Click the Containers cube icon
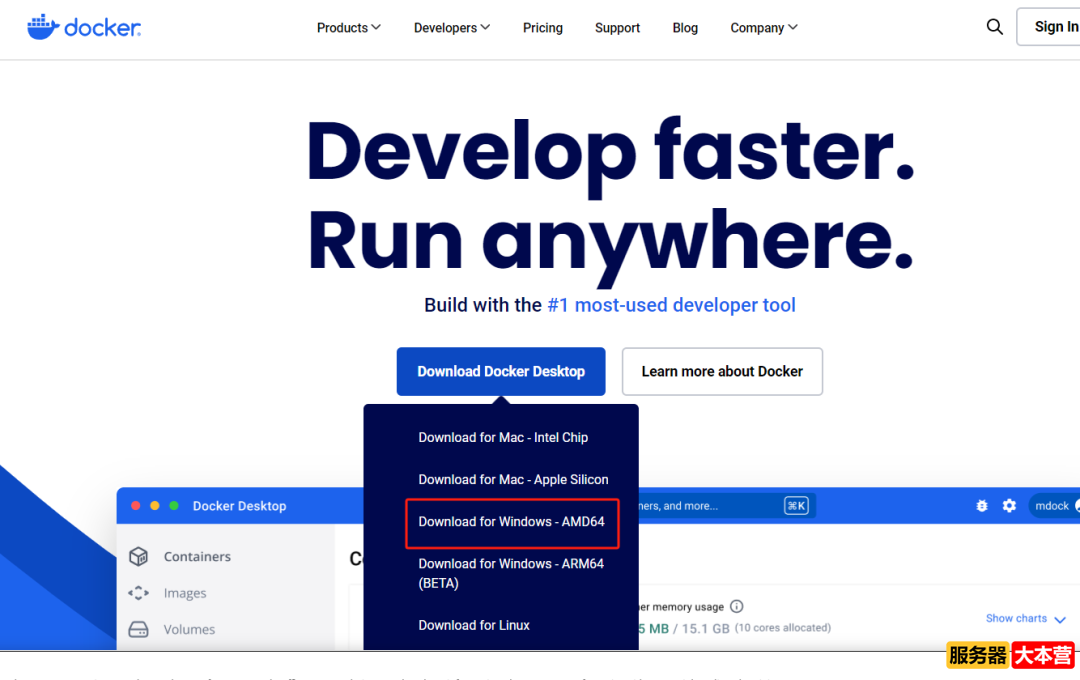Viewport: 1080px width, 680px height. (138, 556)
